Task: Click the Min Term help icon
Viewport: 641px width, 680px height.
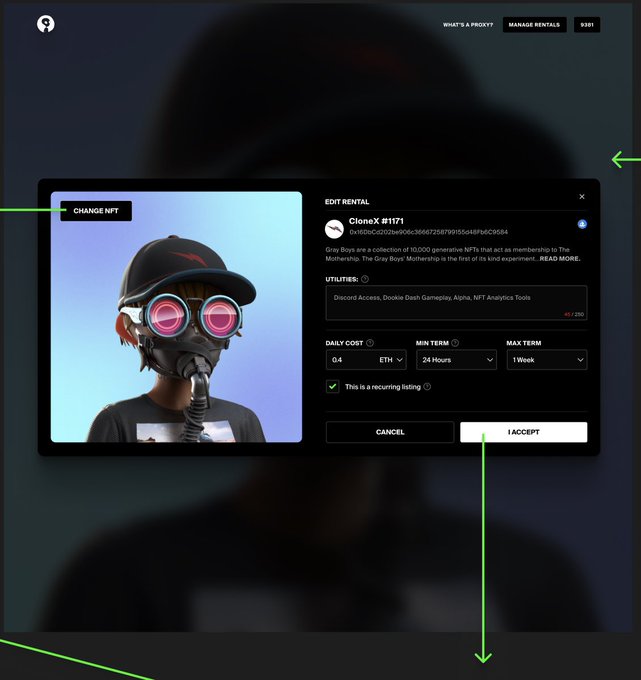Action: pyautogui.click(x=455, y=343)
